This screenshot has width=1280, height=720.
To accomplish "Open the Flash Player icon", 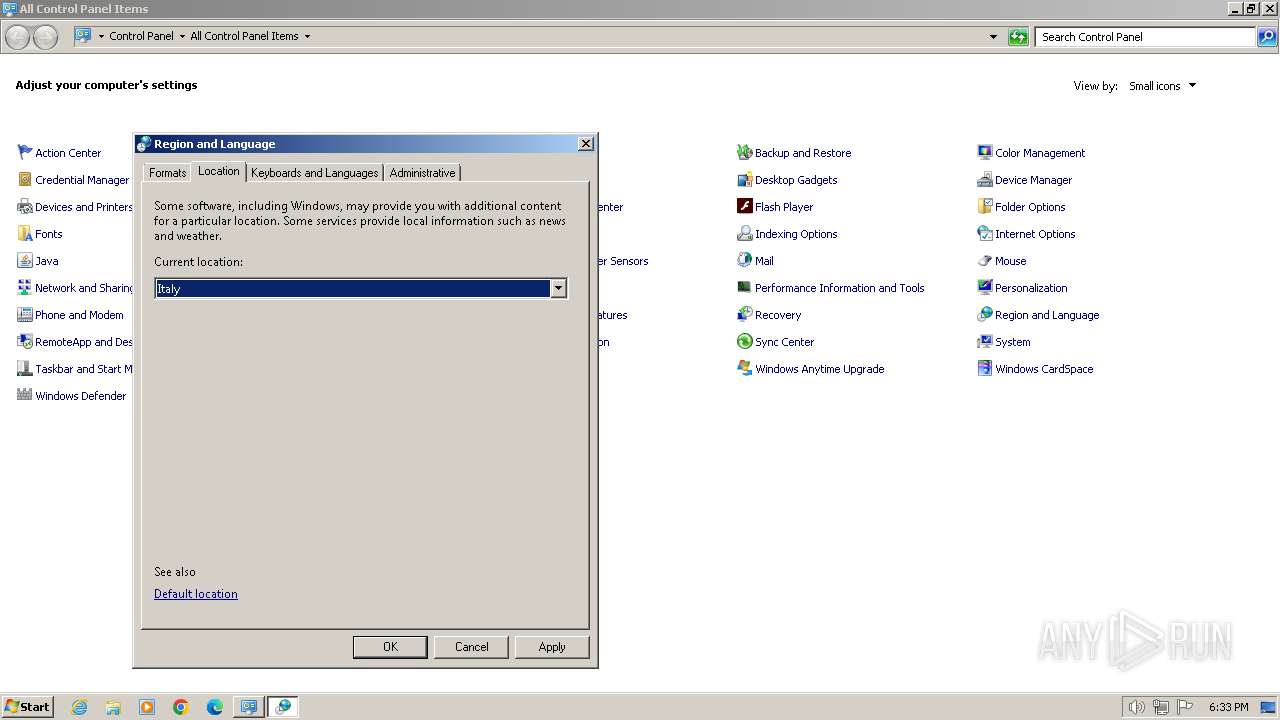I will [744, 206].
